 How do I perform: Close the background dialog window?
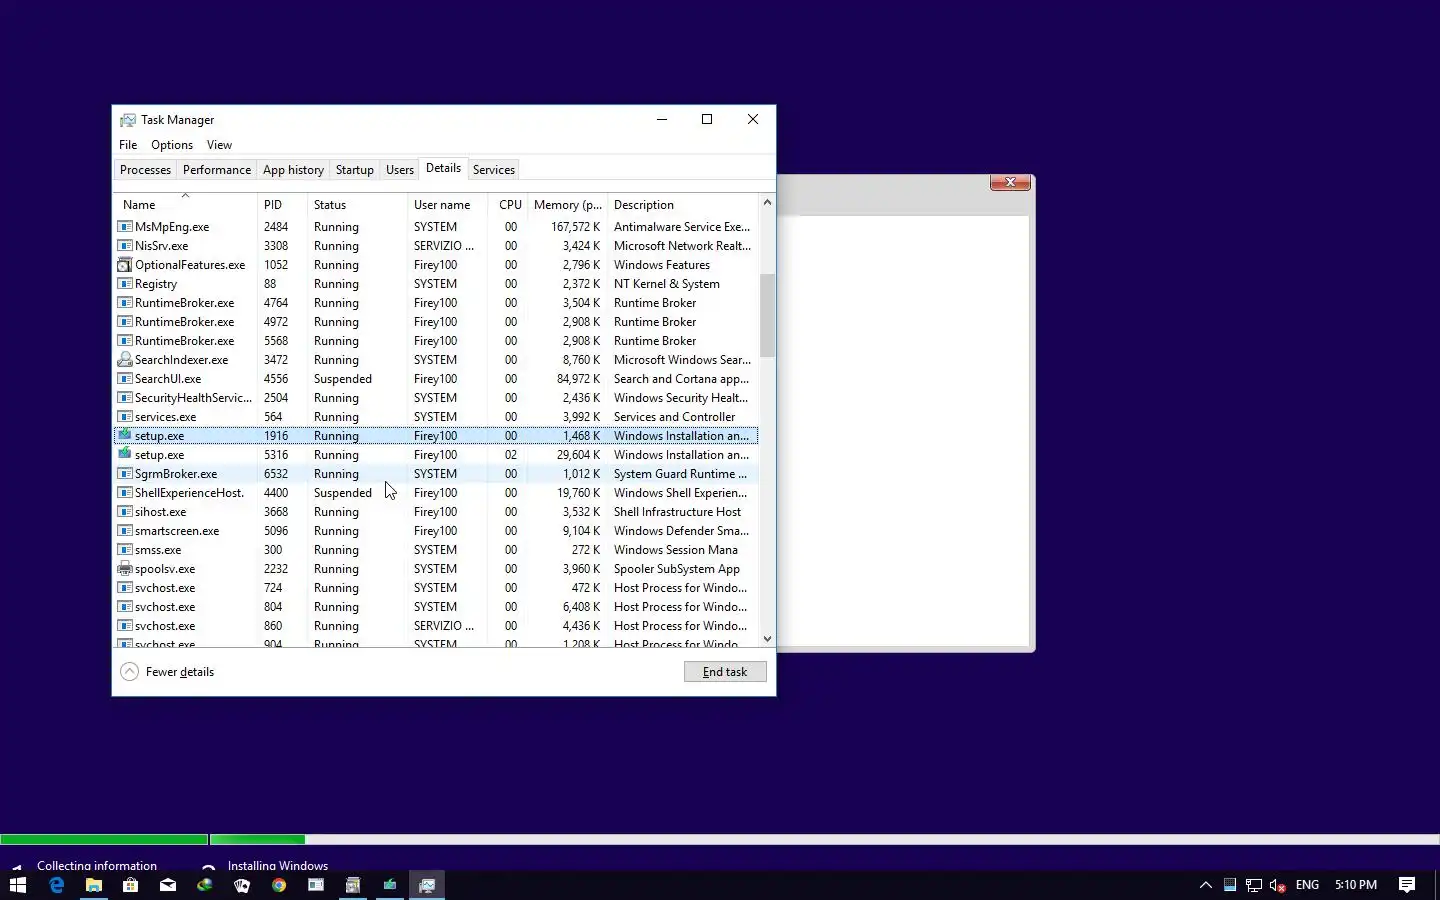[1010, 182]
